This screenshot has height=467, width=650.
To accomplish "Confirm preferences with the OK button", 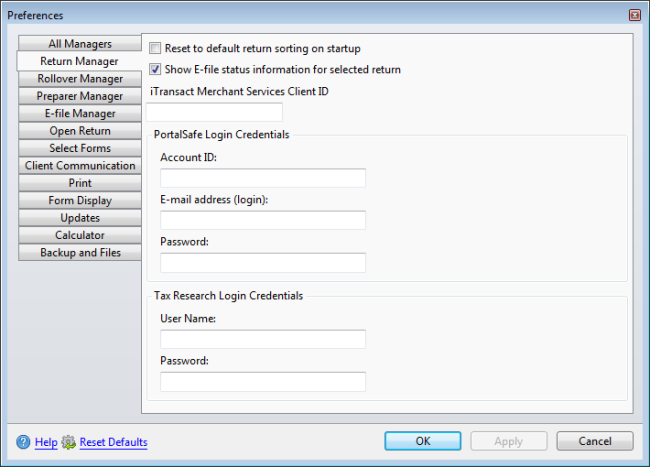I will 423,441.
